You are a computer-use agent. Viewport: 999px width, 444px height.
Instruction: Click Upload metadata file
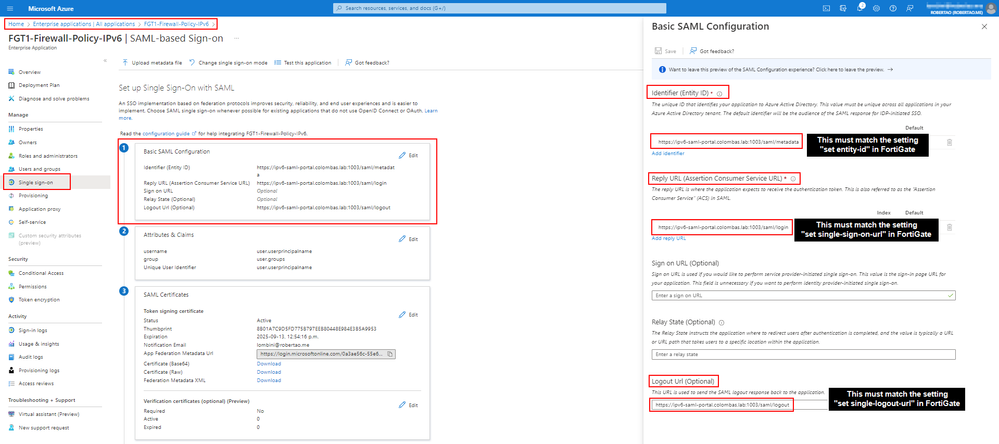[x=152, y=63]
